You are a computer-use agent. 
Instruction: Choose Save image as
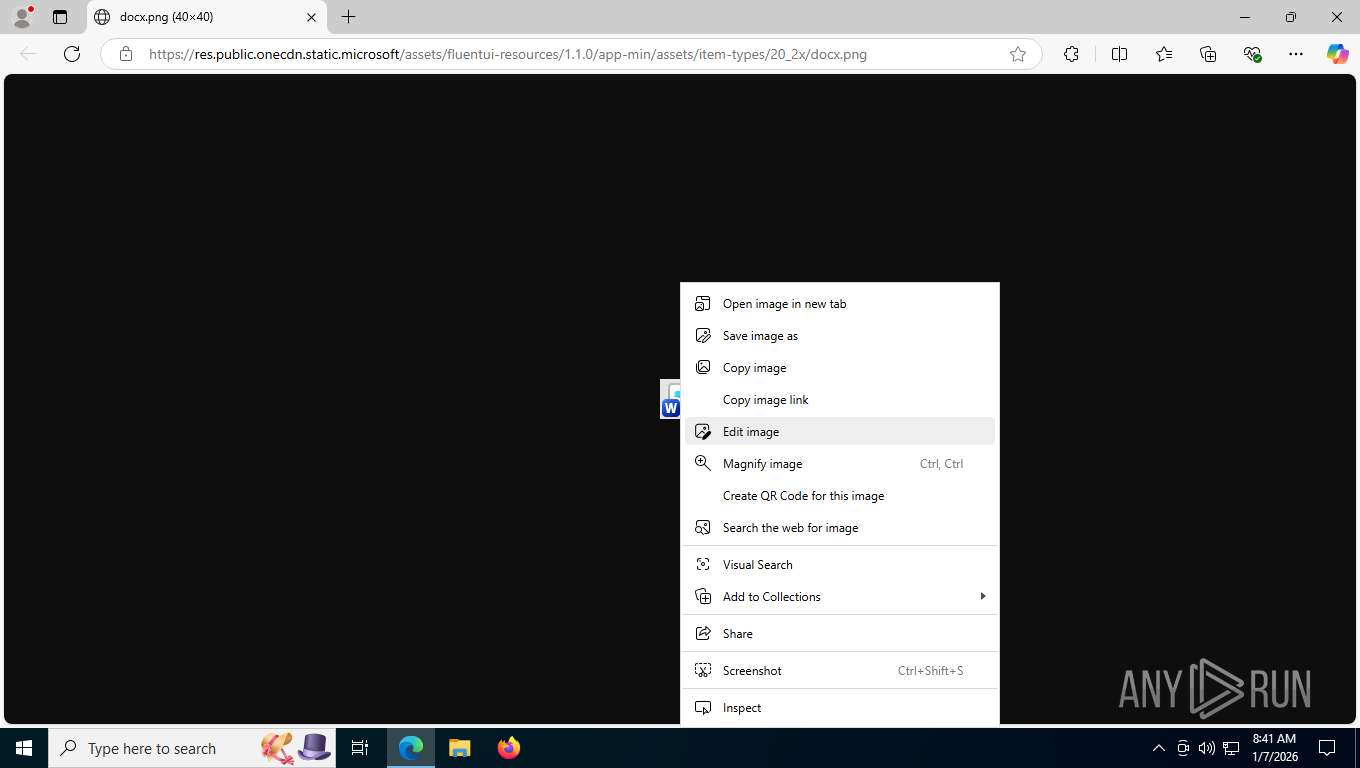click(x=840, y=336)
